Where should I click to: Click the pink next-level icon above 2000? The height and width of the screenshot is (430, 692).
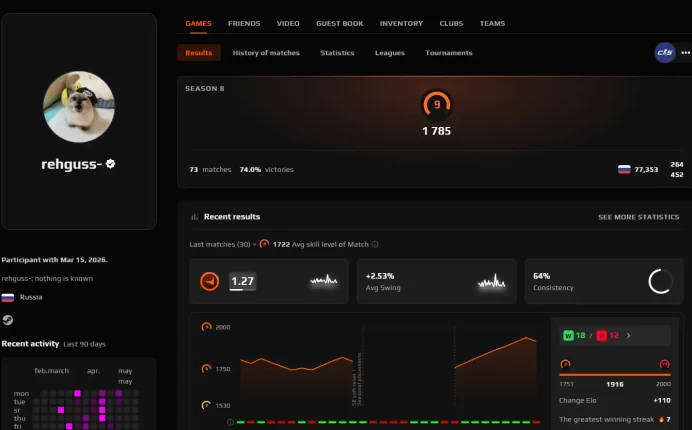click(664, 364)
